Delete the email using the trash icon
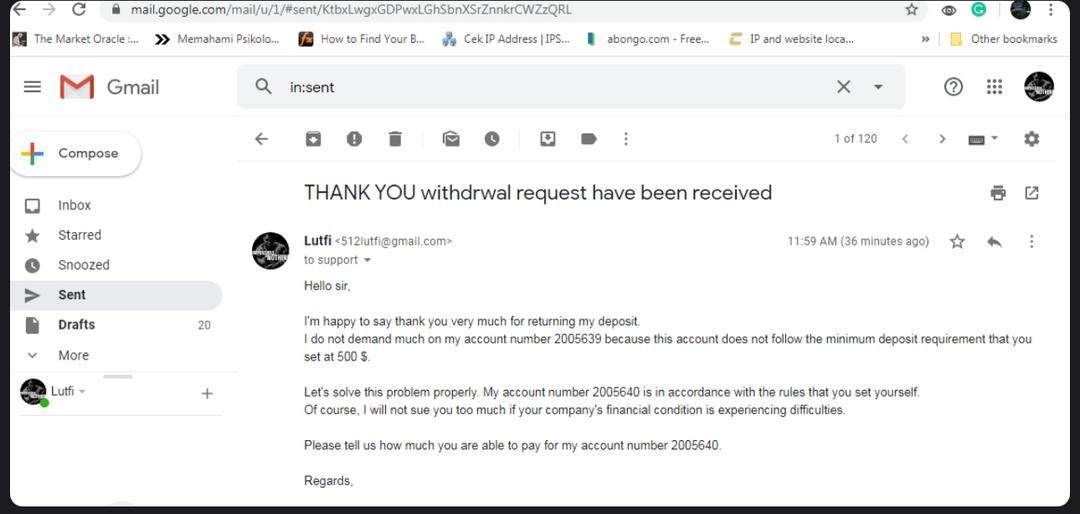This screenshot has width=1080, height=514. 395,139
